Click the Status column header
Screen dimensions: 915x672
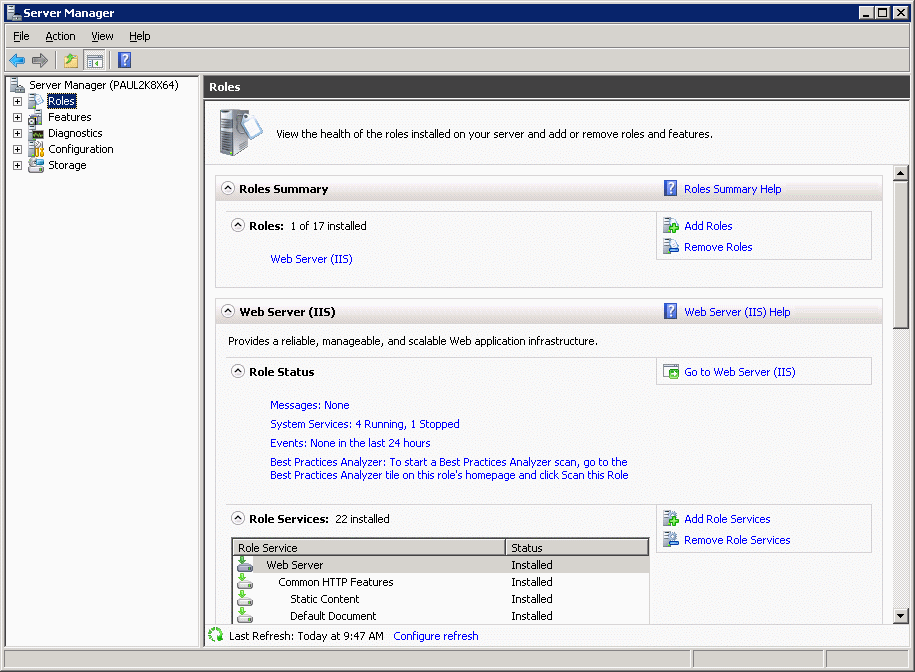click(x=577, y=548)
